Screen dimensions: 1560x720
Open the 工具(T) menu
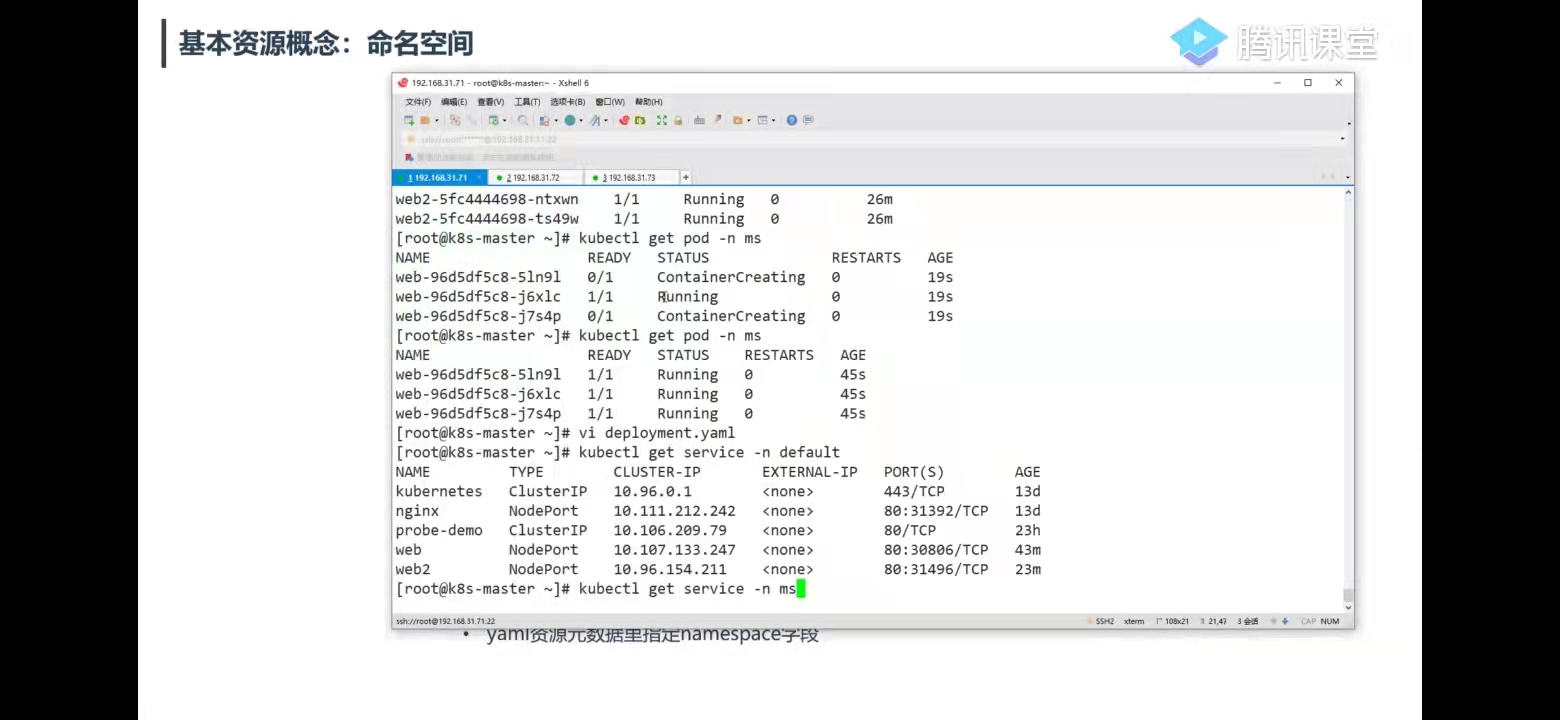(x=527, y=102)
